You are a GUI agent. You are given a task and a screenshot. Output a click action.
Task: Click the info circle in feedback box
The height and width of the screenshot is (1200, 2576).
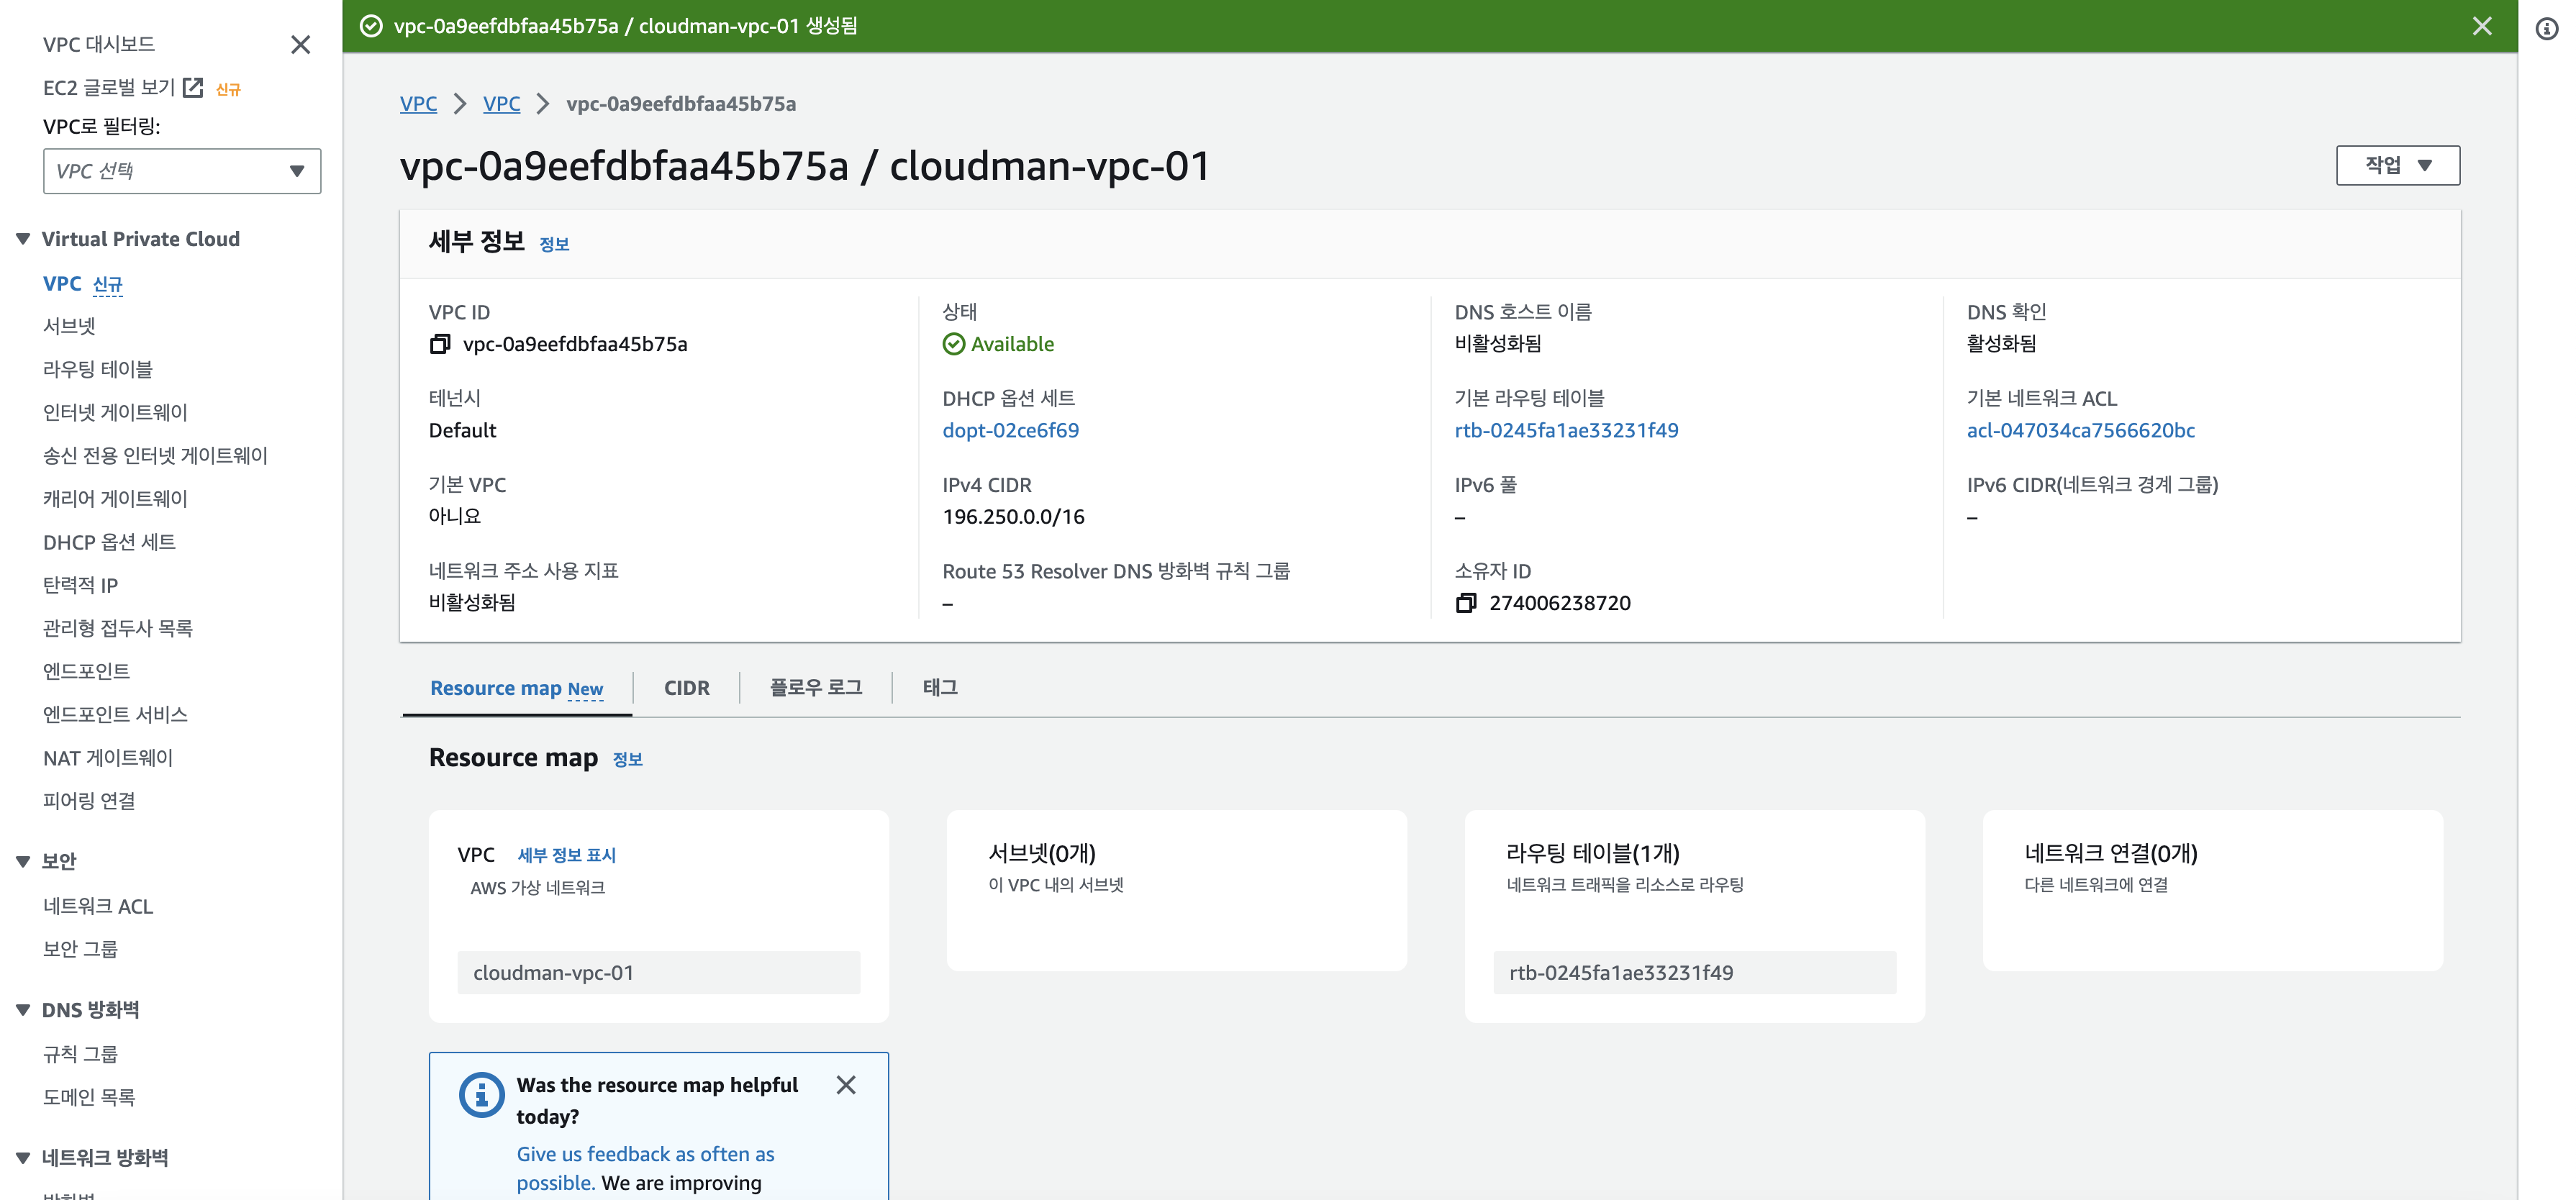[x=481, y=1095]
